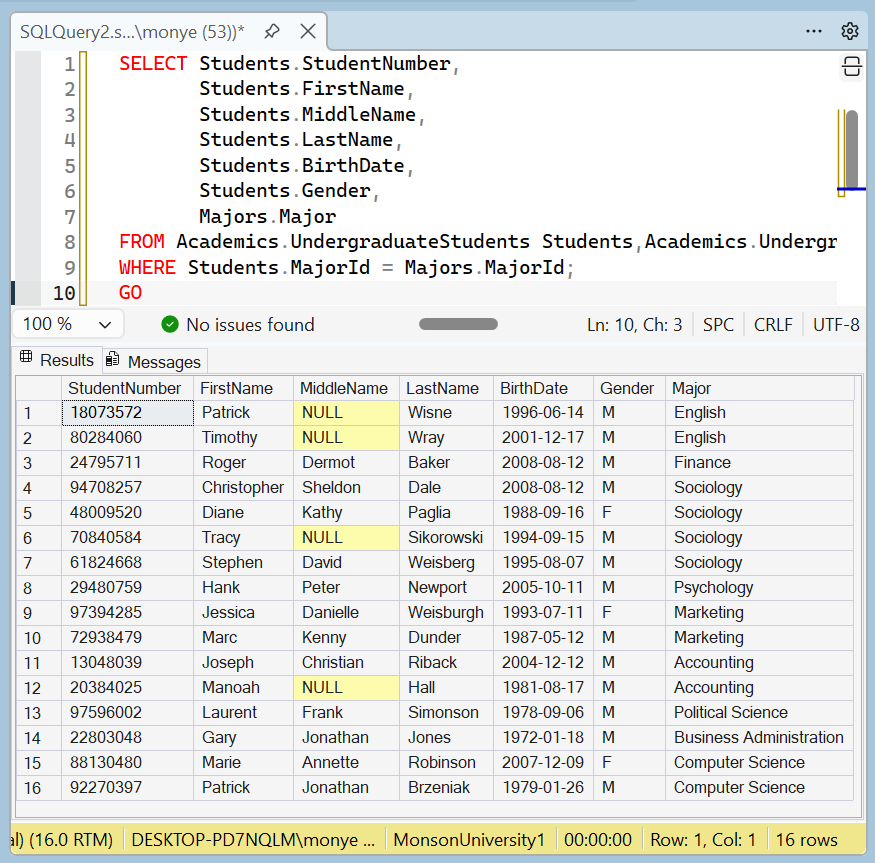The width and height of the screenshot is (875, 863).
Task: Click the Finance major cell
Action: [759, 463]
